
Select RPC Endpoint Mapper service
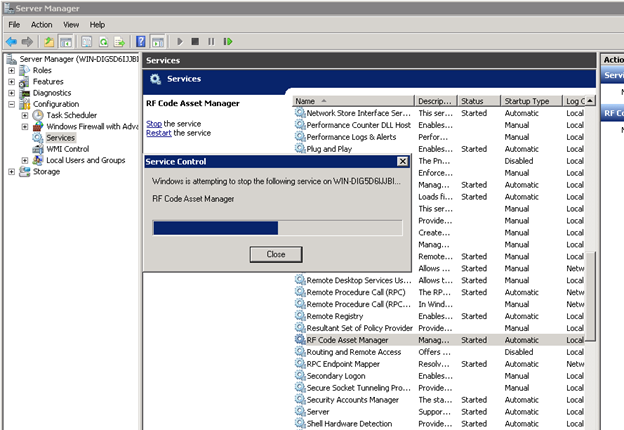pyautogui.click(x=343, y=364)
